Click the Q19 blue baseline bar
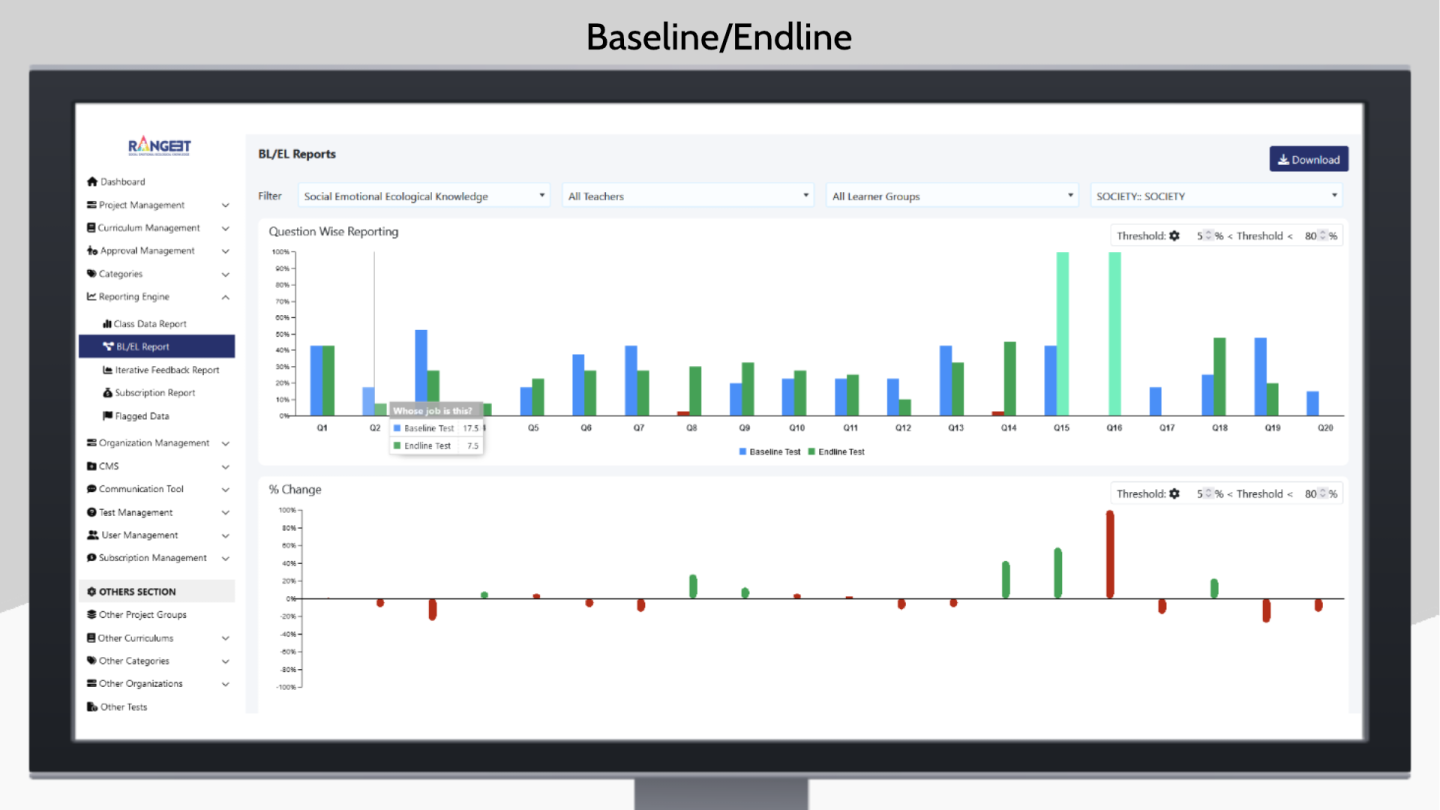This screenshot has width=1440, height=810. tap(1260, 377)
